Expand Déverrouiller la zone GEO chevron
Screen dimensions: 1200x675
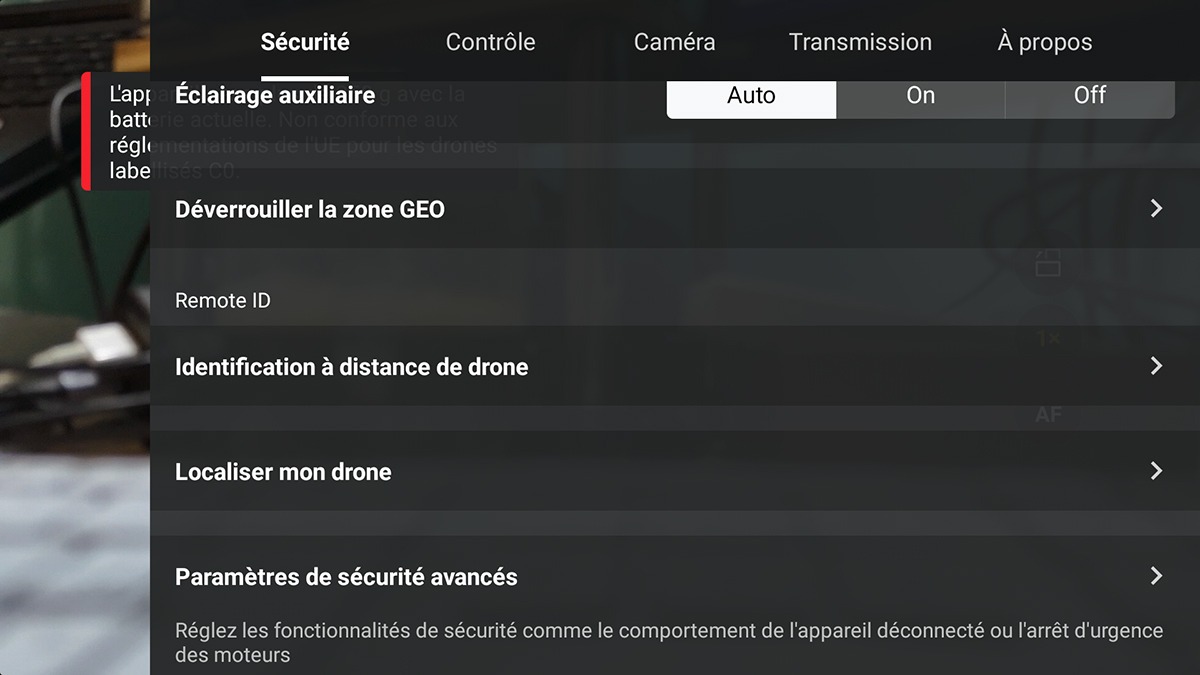(1156, 209)
